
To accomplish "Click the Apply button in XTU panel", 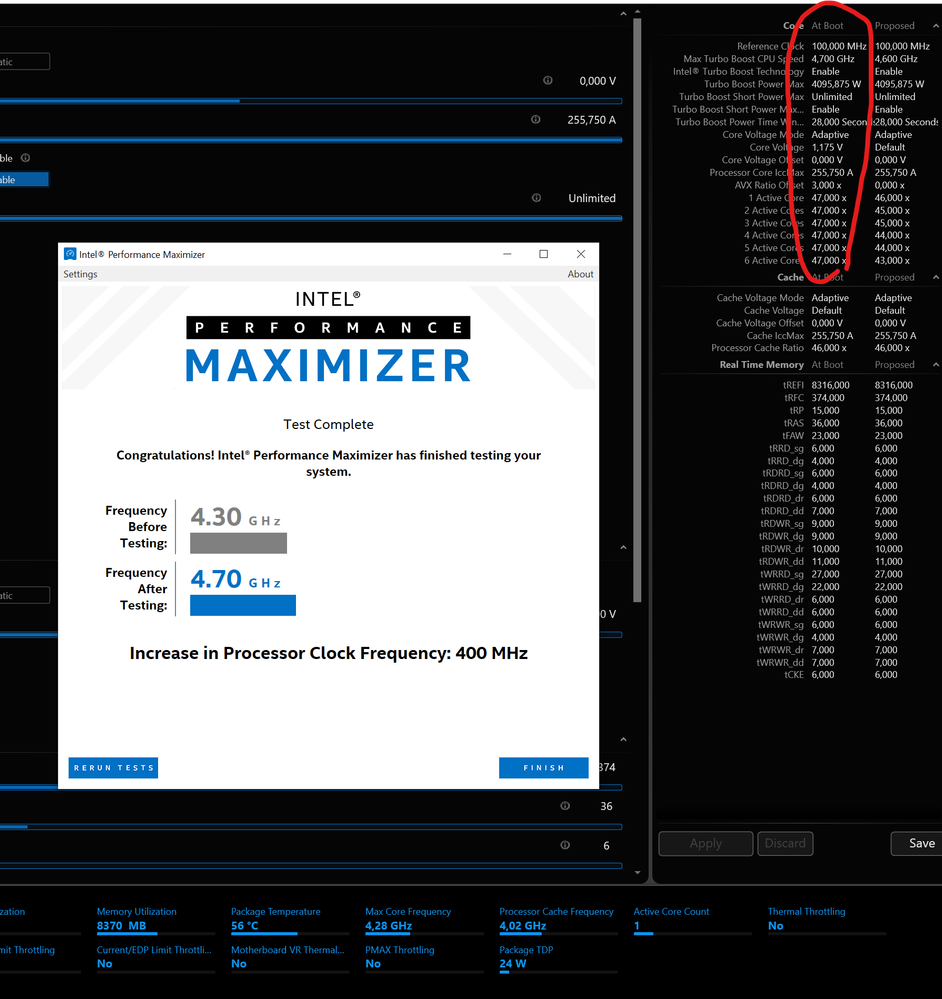I will [706, 843].
